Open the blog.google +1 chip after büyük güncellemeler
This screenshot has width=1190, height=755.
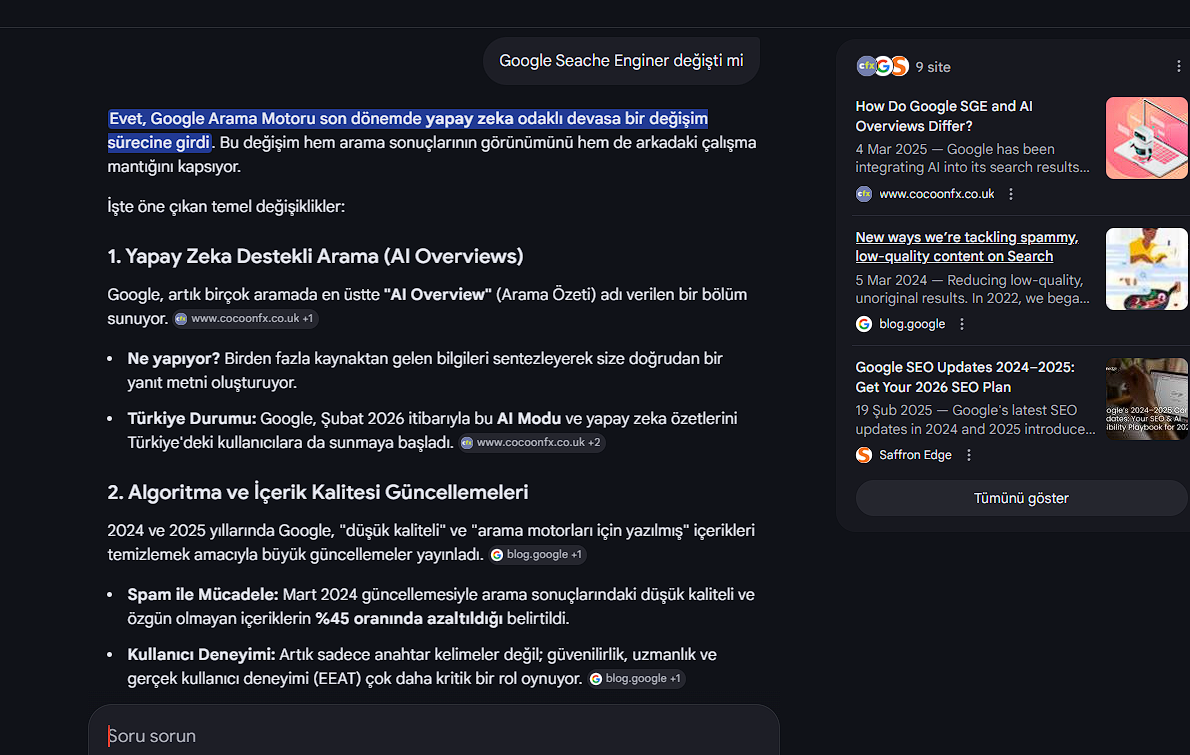537,555
